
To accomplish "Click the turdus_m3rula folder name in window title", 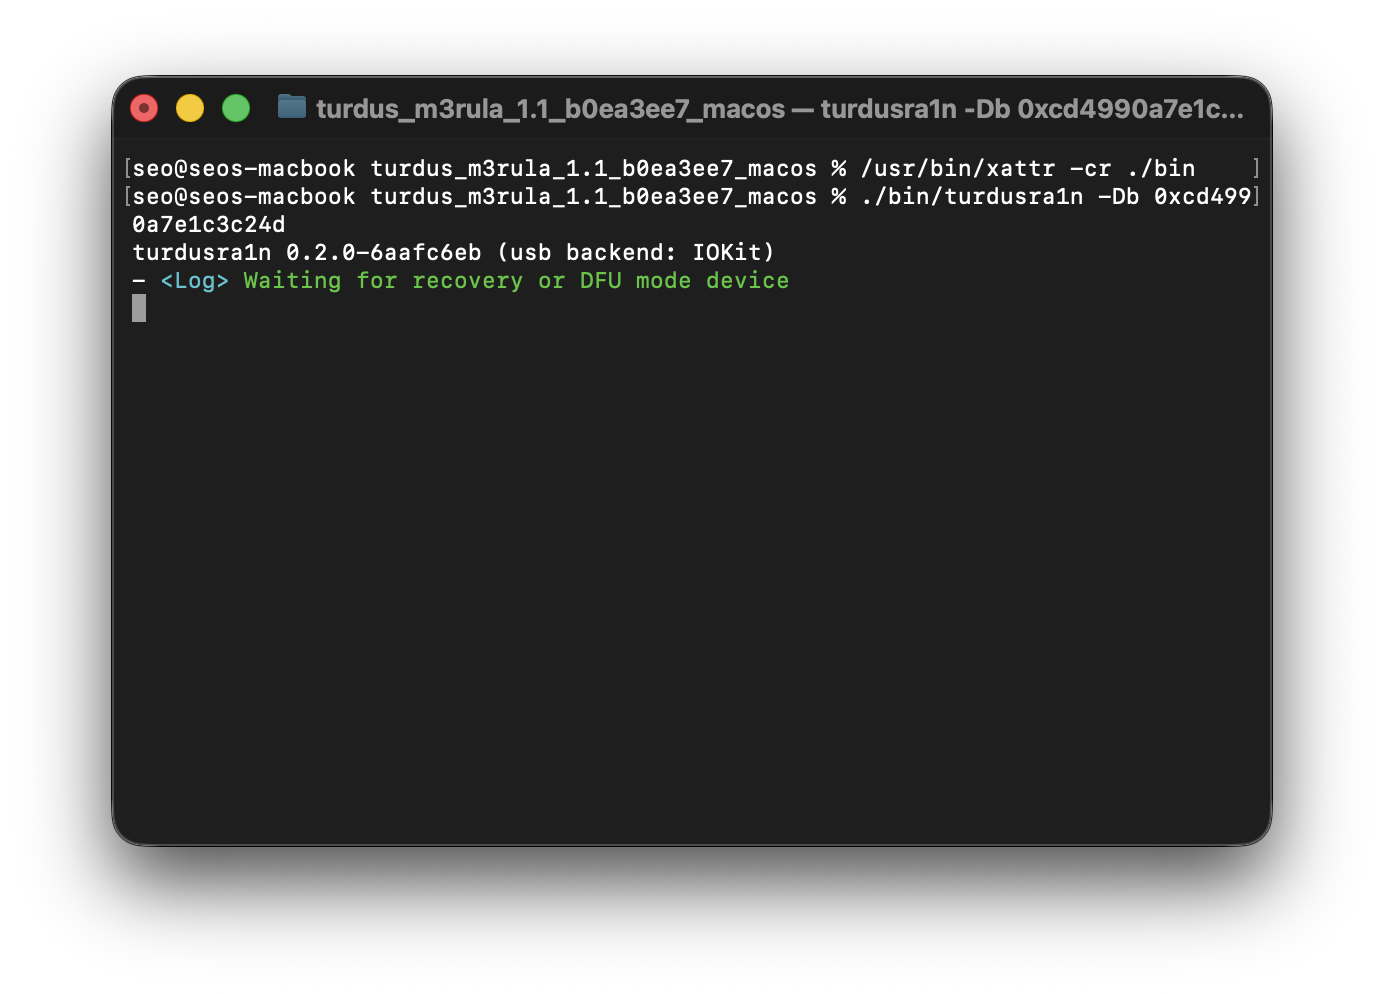I will [x=550, y=109].
